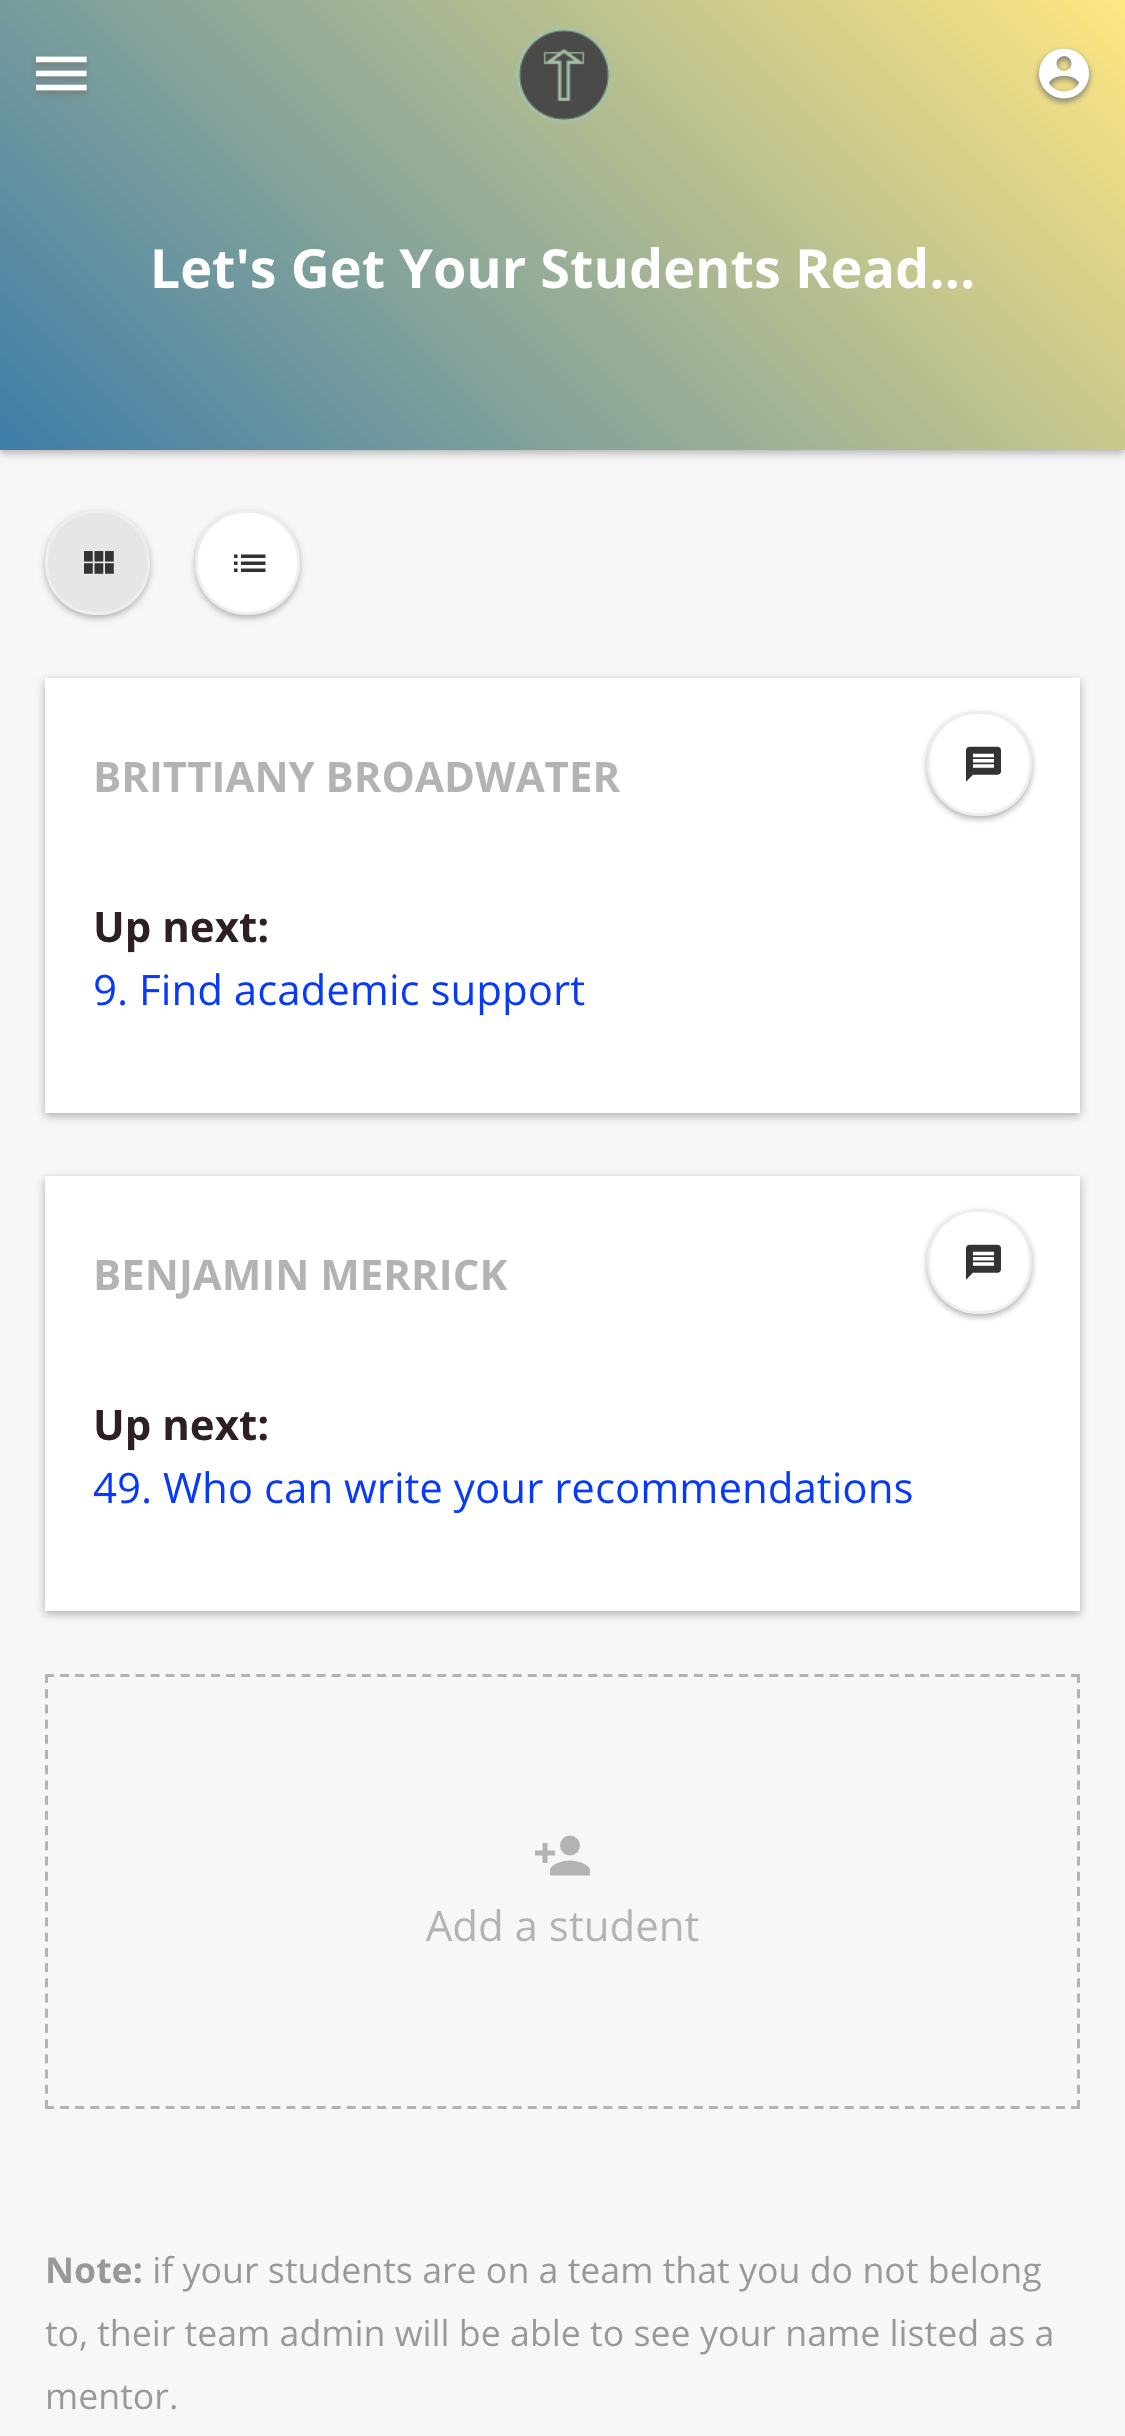Switch to list view layout
The image size is (1125, 2436).
point(248,563)
